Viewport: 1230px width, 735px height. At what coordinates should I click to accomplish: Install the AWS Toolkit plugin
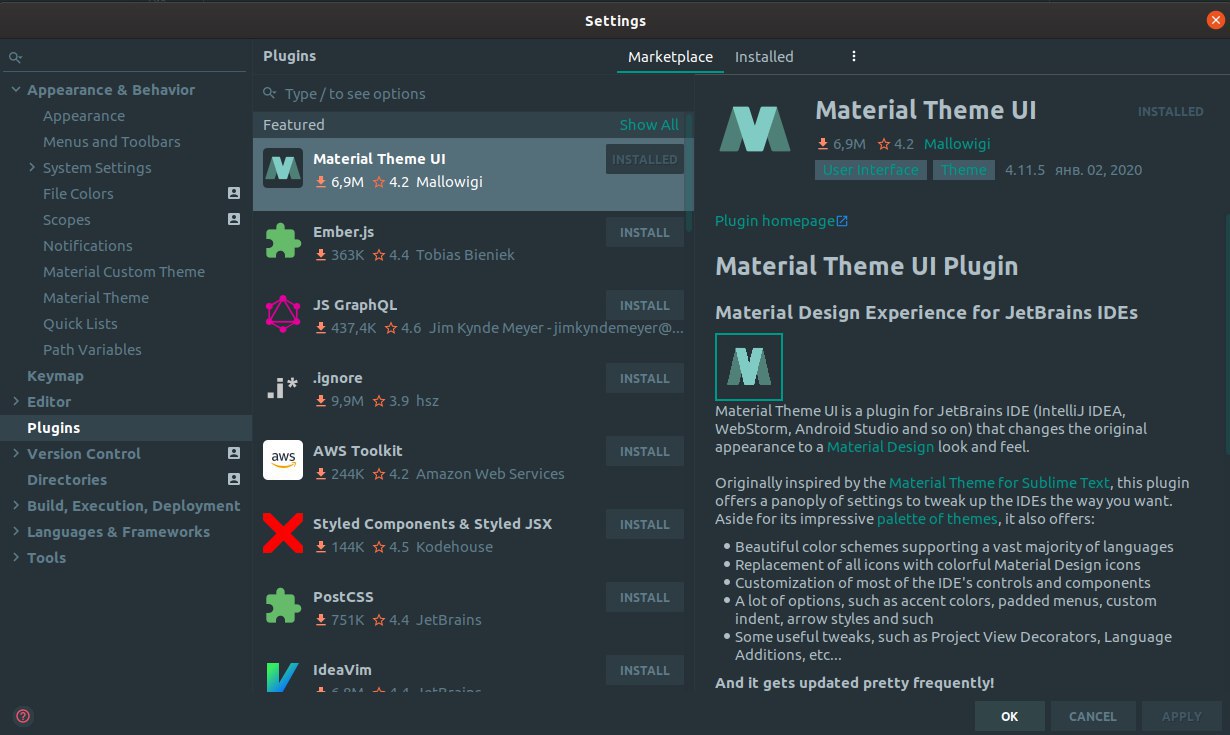[x=645, y=451]
